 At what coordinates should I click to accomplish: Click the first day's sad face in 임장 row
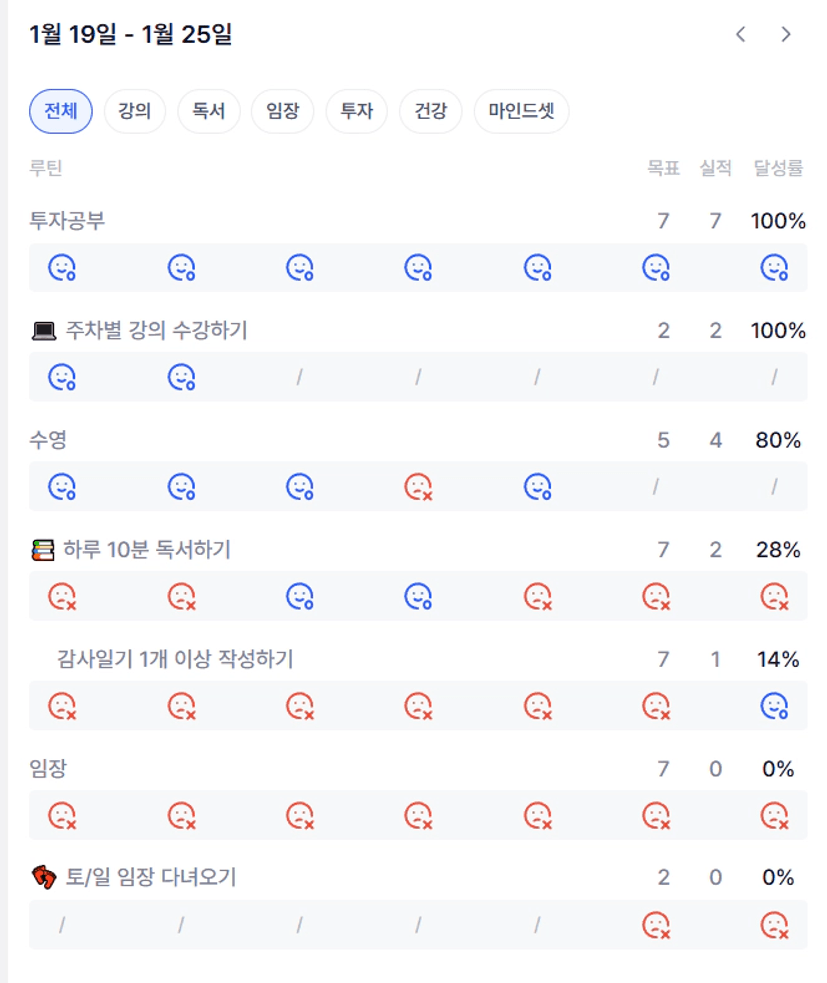pyautogui.click(x=63, y=816)
